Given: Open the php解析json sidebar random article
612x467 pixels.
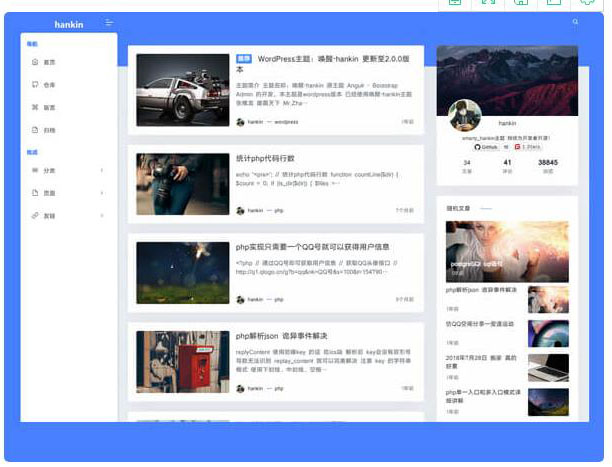Looking at the screenshot, I should (480, 290).
